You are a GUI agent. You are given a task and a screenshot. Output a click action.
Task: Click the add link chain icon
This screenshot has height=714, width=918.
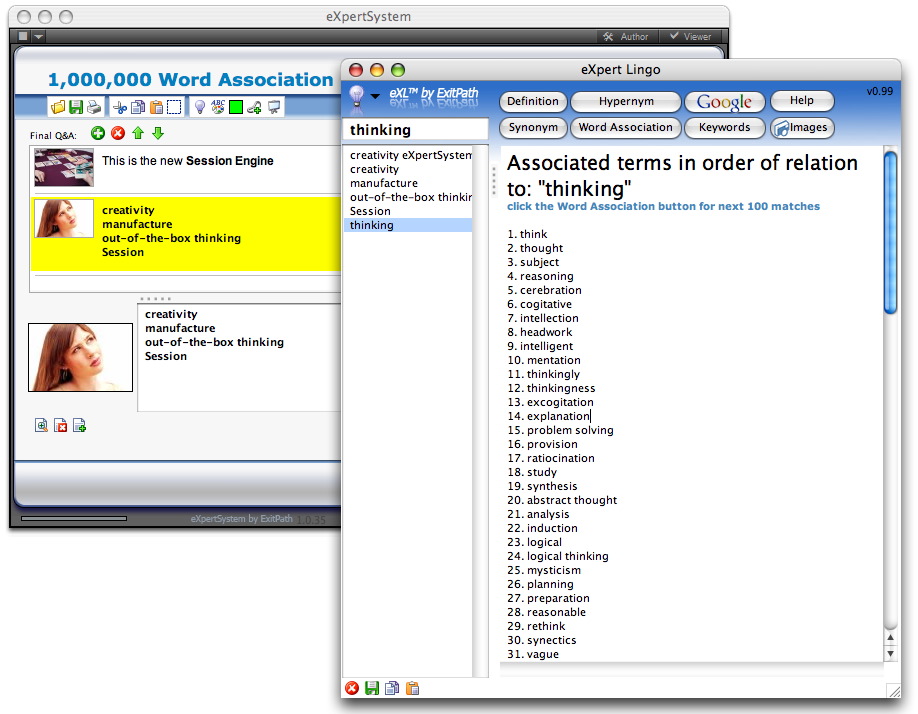[x=254, y=107]
